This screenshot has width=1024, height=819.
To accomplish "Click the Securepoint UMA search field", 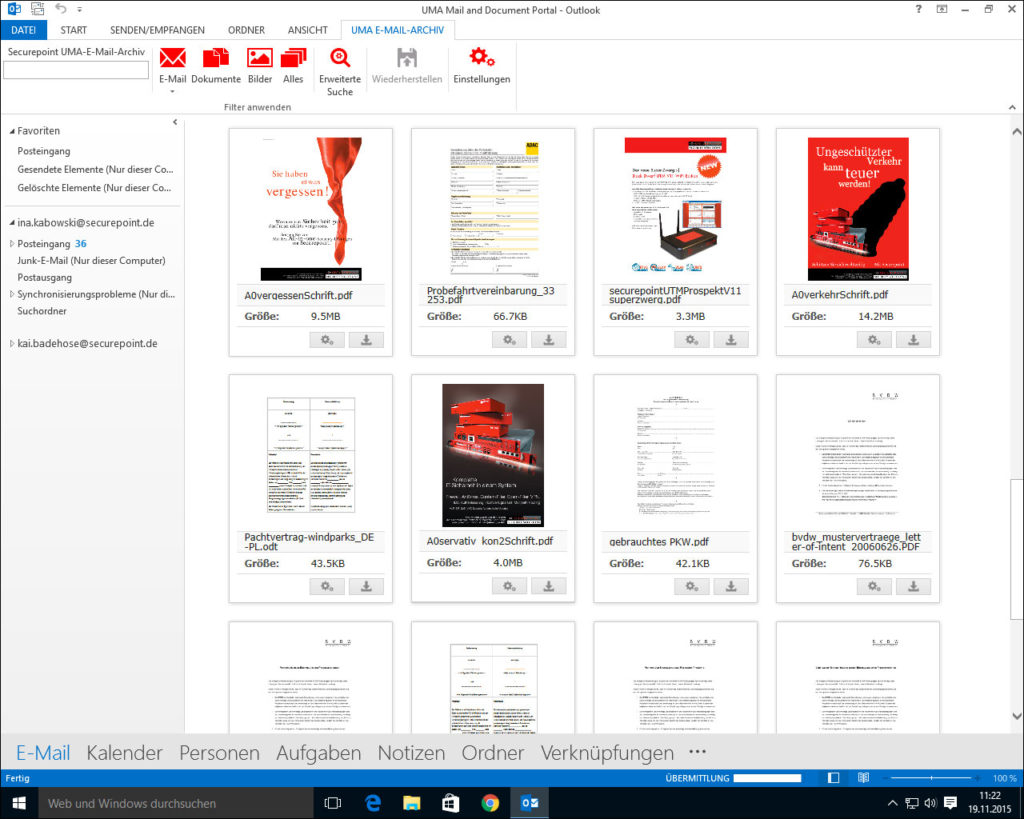I will [76, 71].
